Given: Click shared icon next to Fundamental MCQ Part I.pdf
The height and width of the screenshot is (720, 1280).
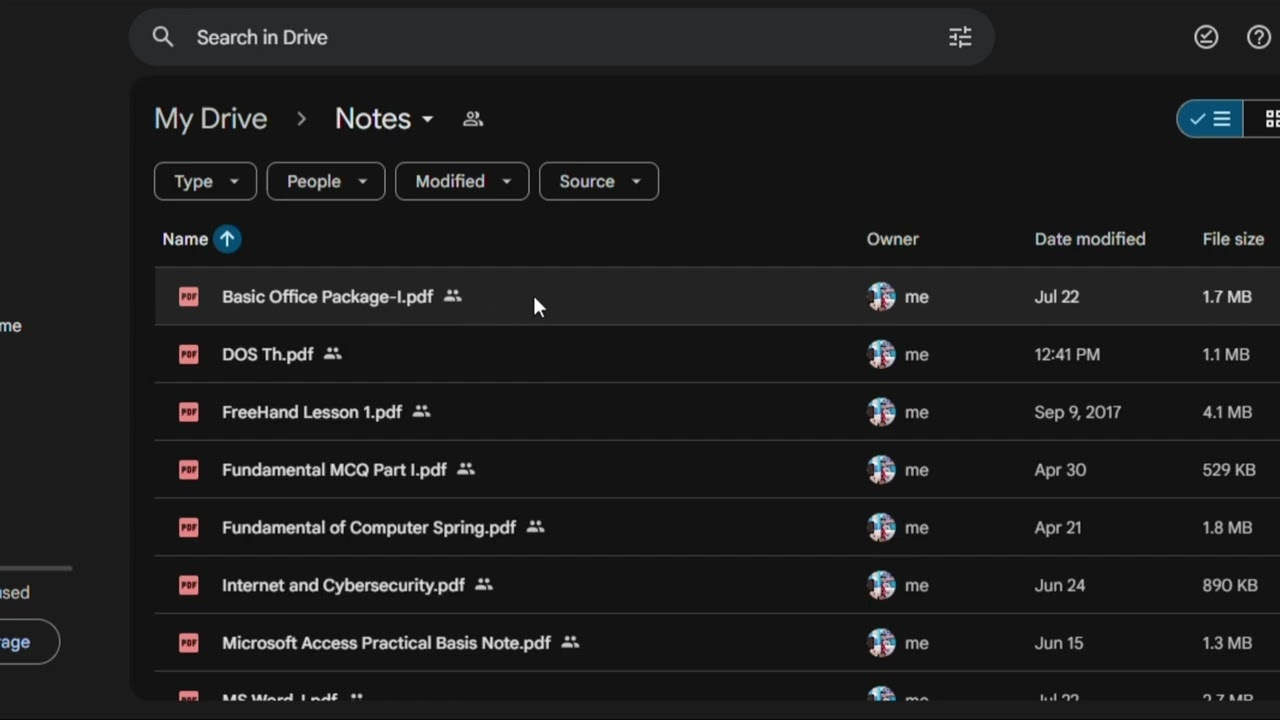Looking at the screenshot, I should (x=466, y=469).
